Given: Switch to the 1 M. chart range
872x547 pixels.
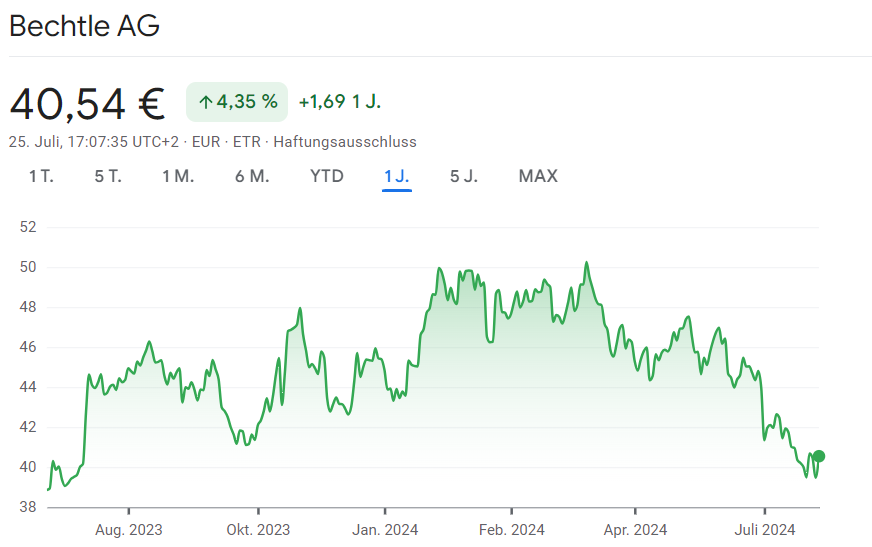Looking at the screenshot, I should (x=178, y=176).
